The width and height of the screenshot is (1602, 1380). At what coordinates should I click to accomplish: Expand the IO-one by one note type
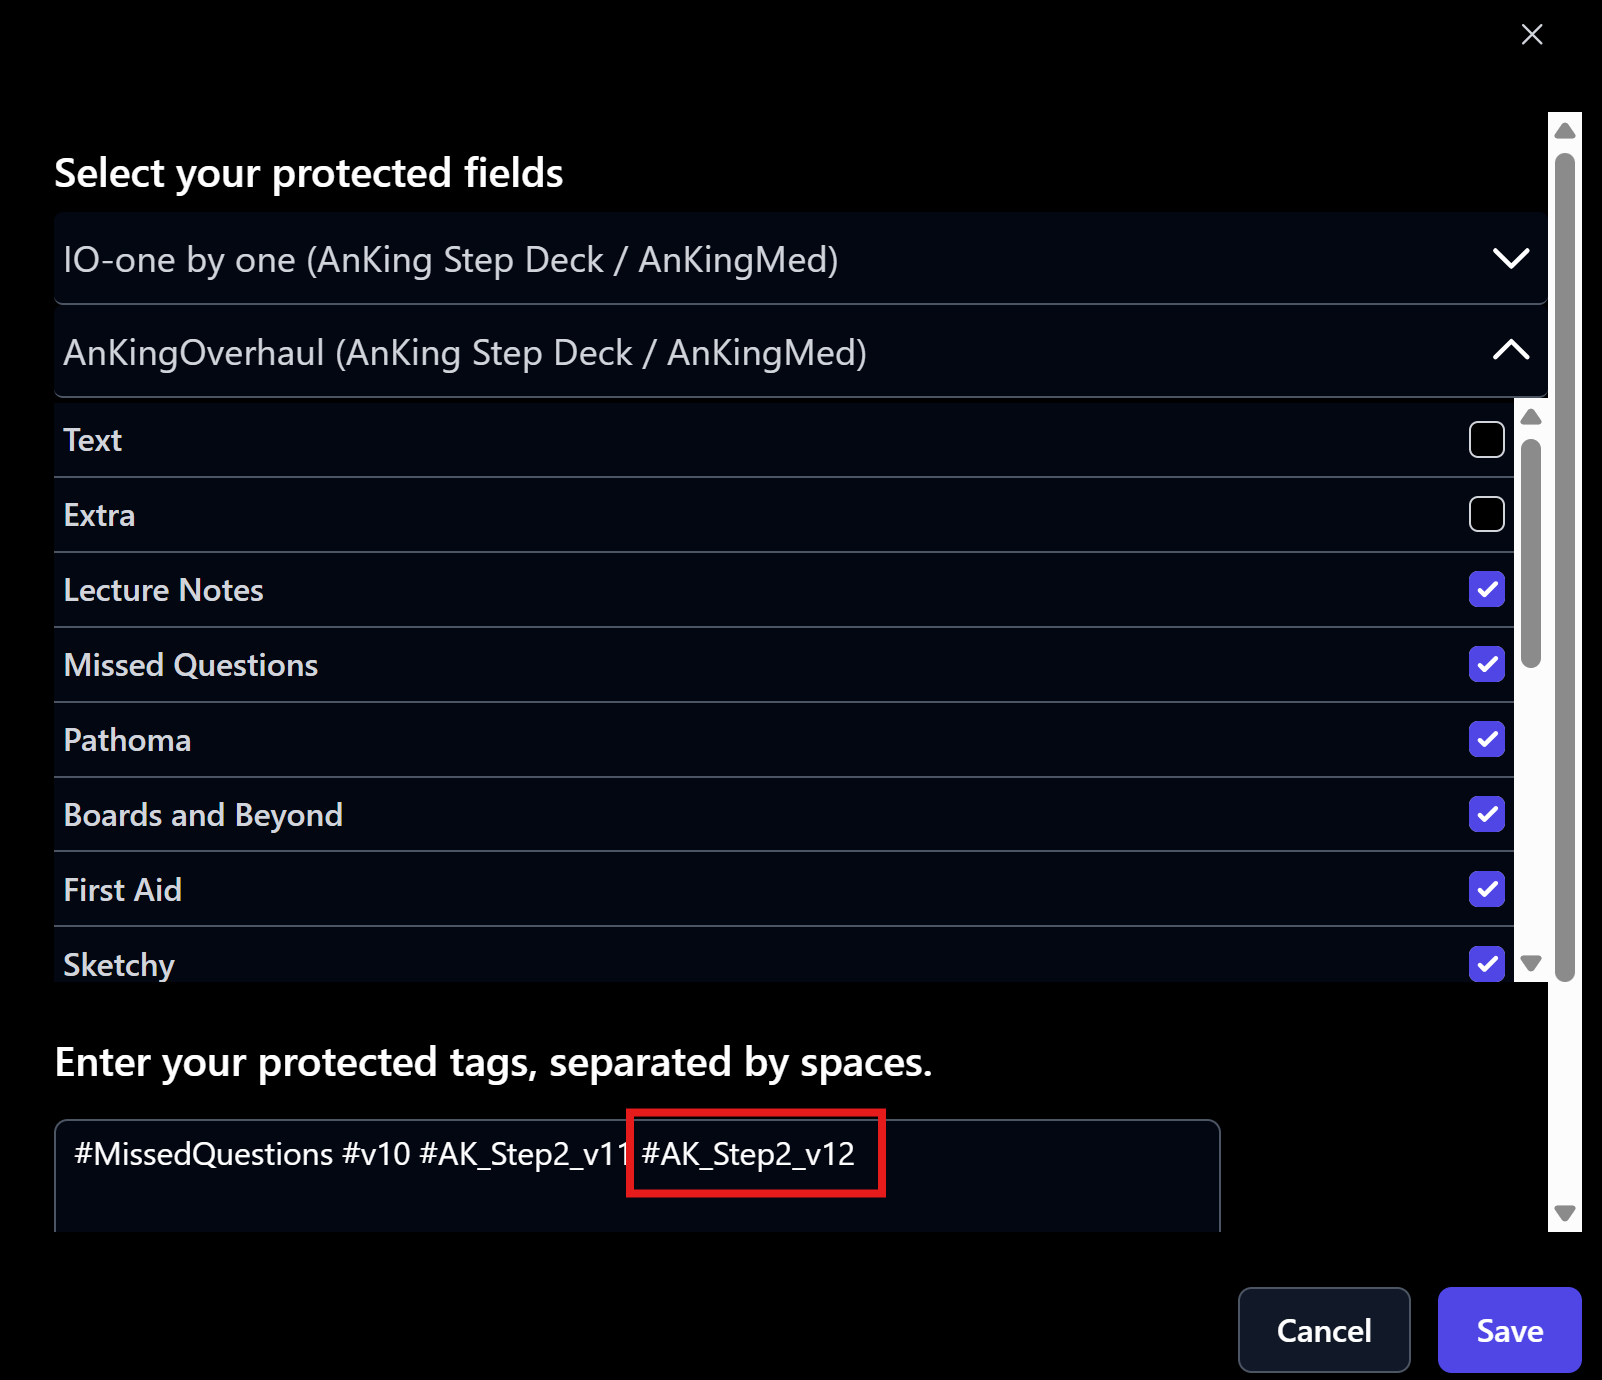tap(1510, 259)
